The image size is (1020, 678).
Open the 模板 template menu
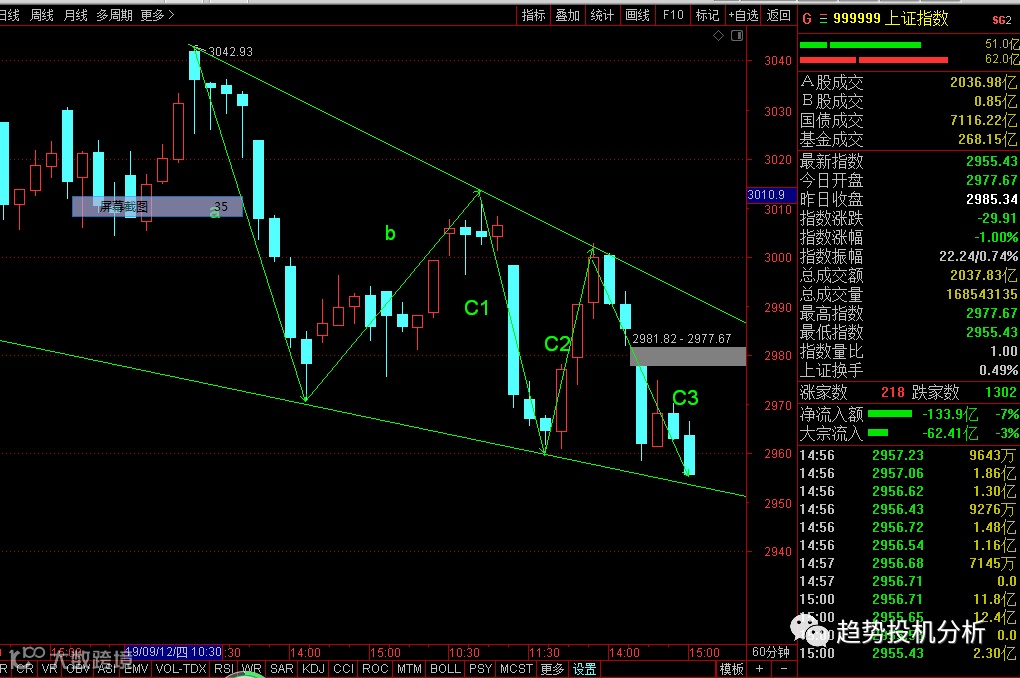(x=731, y=669)
